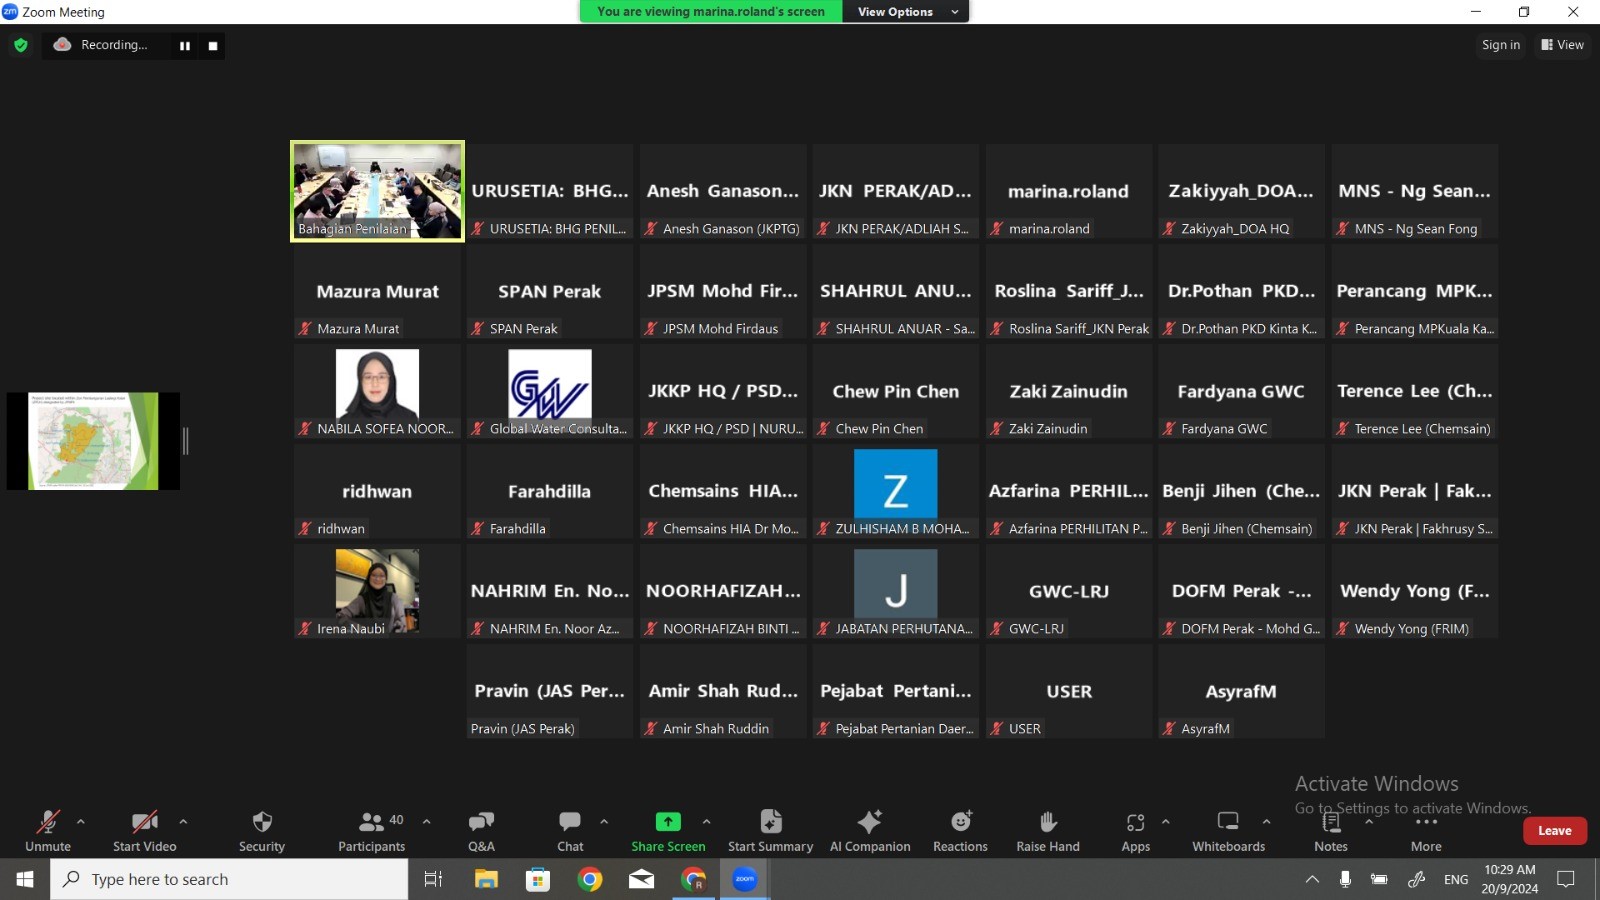This screenshot has width=1600, height=900.
Task: Open the More options ellipsis
Action: pyautogui.click(x=1426, y=822)
